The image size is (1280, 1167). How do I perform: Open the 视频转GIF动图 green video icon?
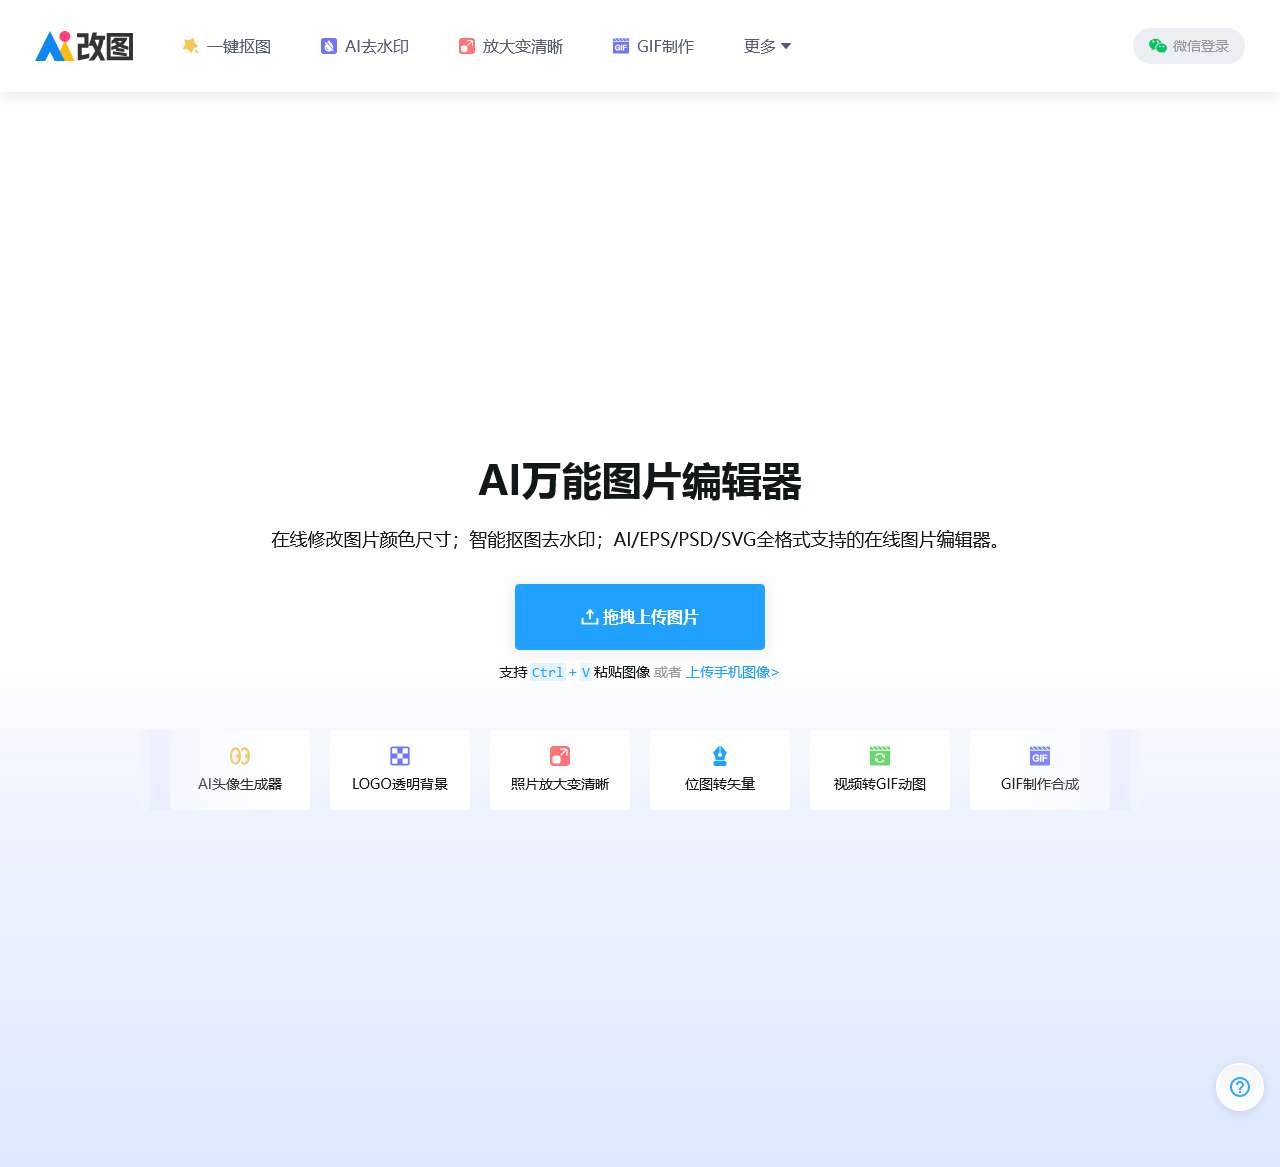(x=880, y=756)
